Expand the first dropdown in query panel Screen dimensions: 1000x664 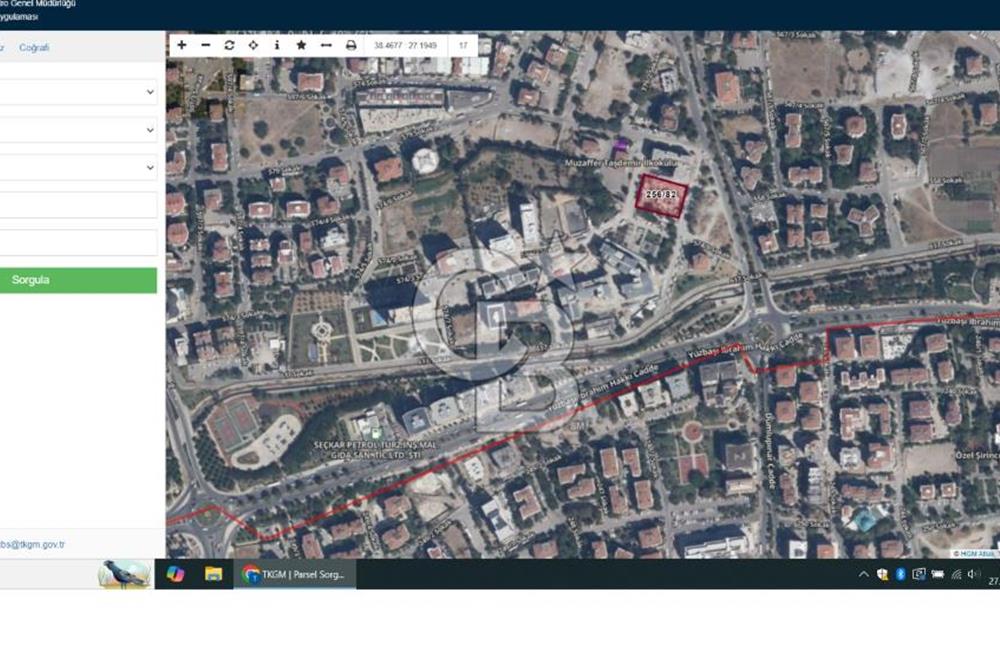click(x=78, y=92)
